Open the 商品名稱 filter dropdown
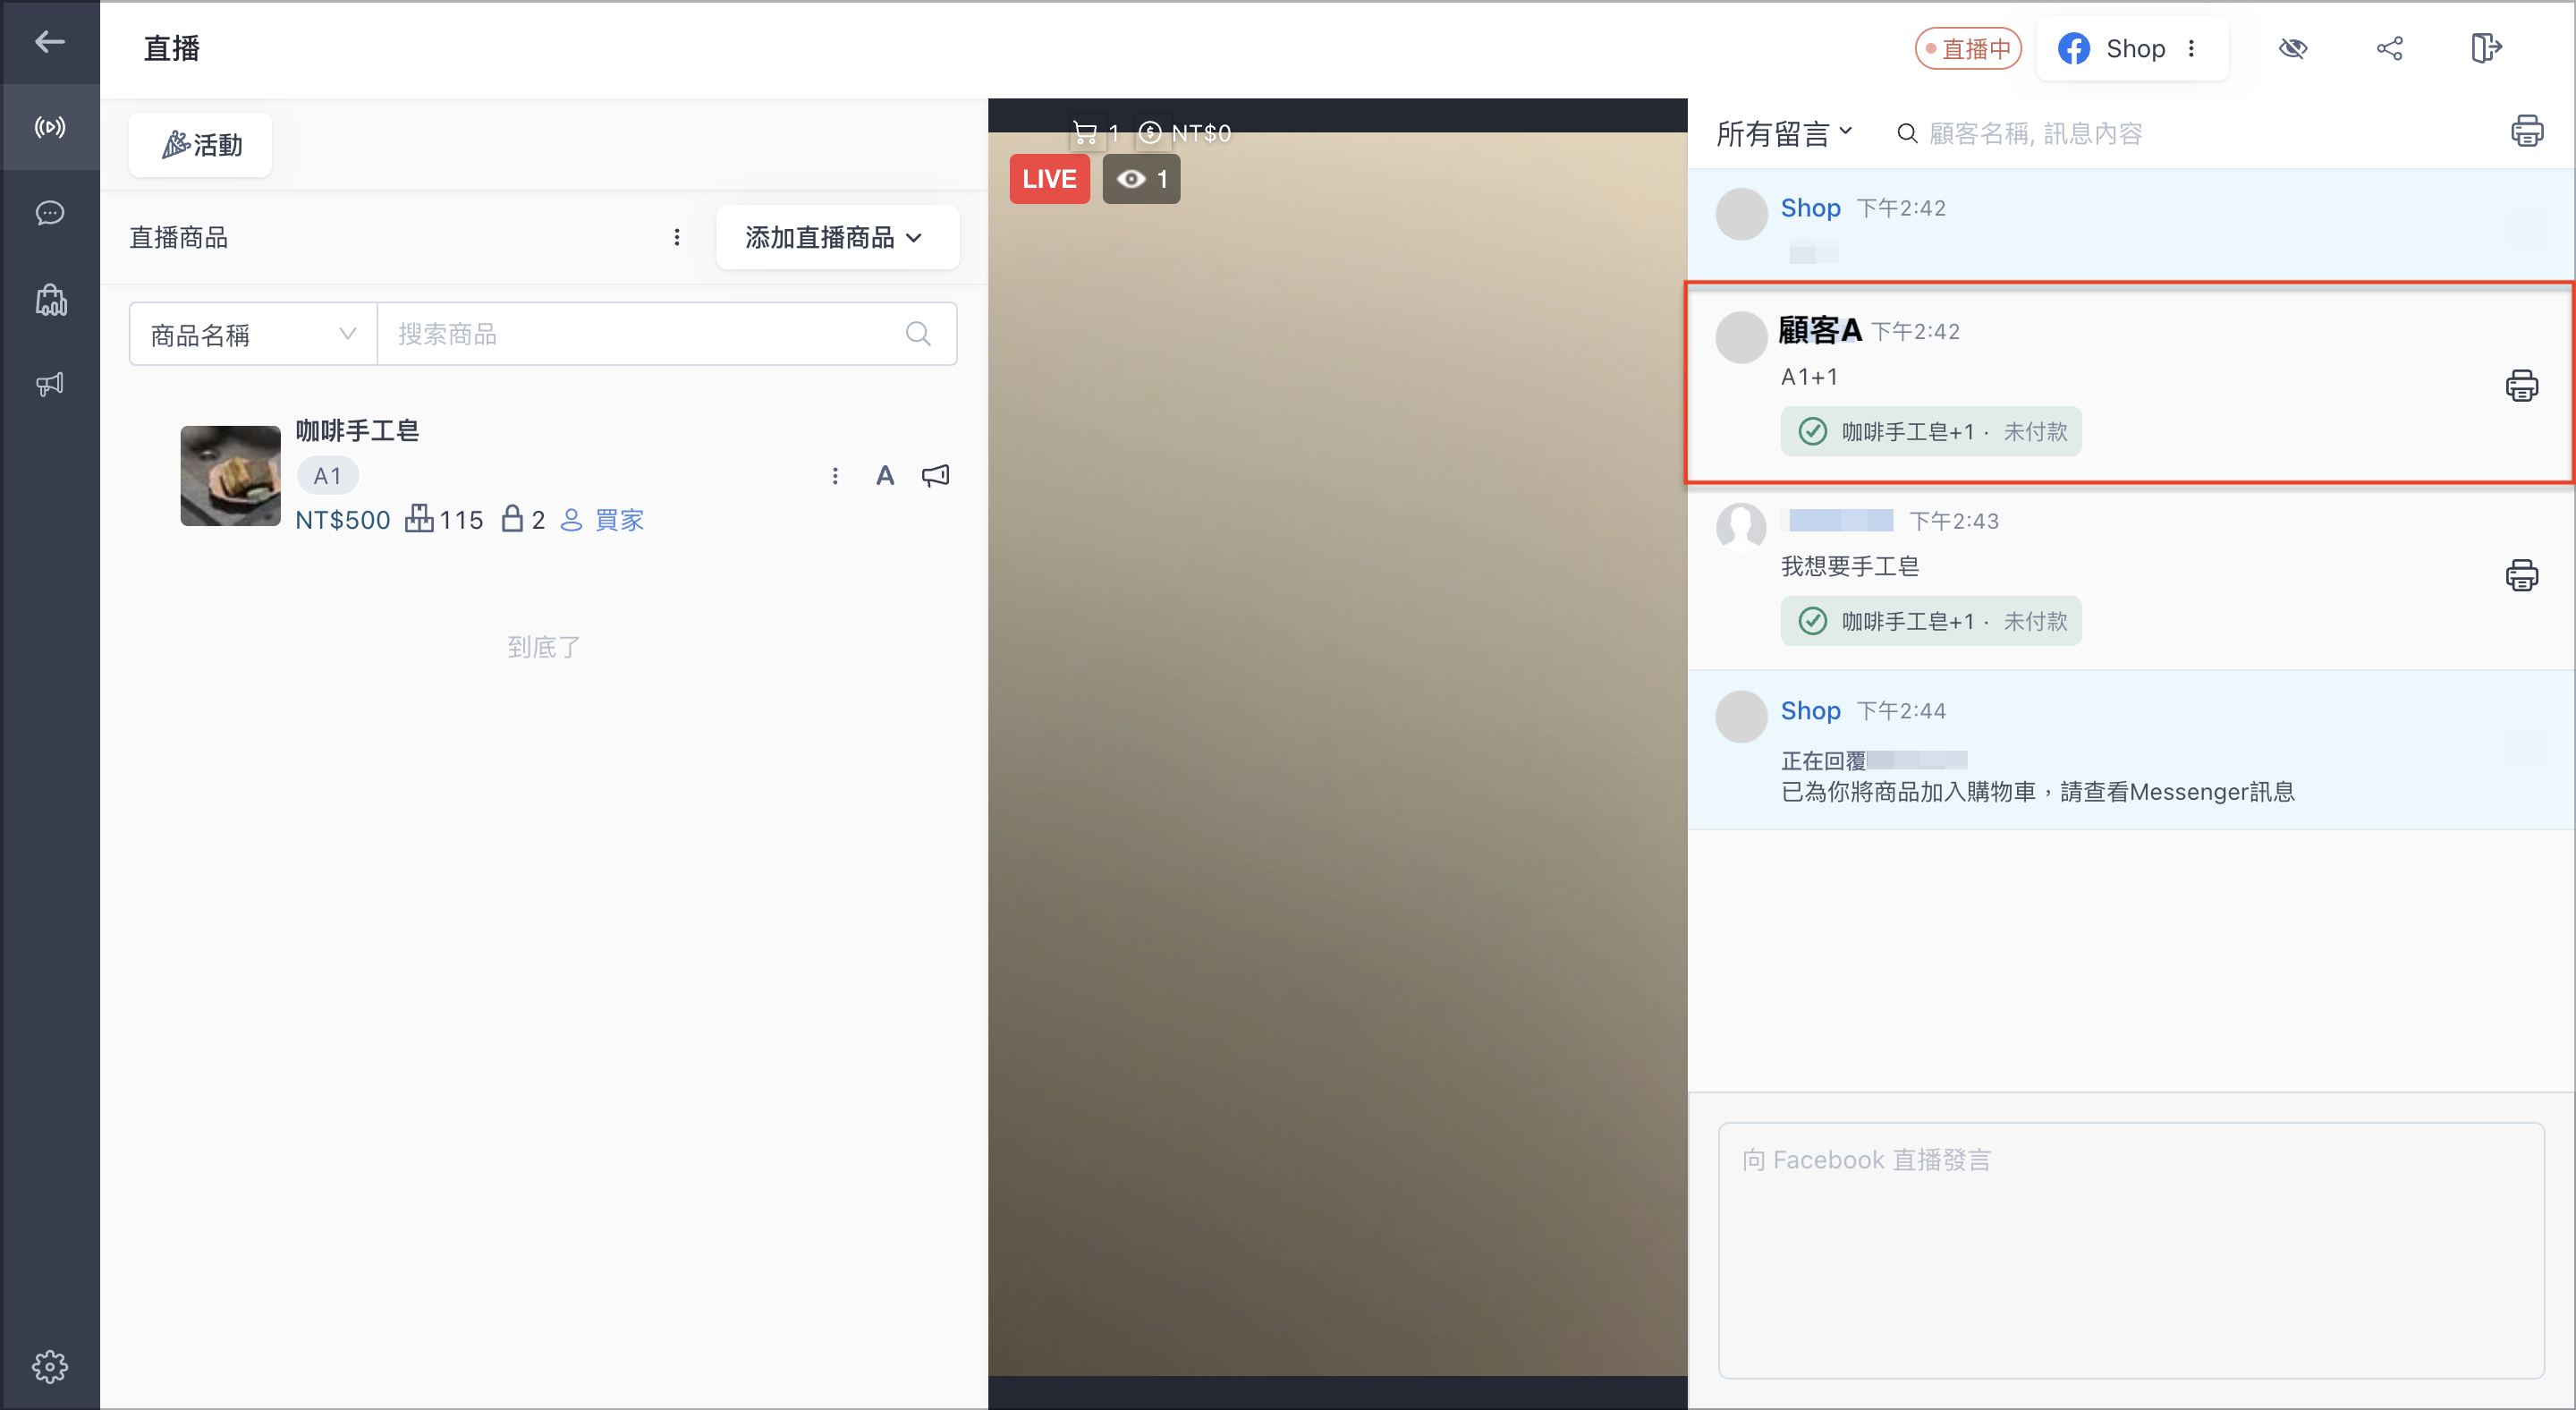Image resolution: width=2576 pixels, height=1410 pixels. (253, 334)
